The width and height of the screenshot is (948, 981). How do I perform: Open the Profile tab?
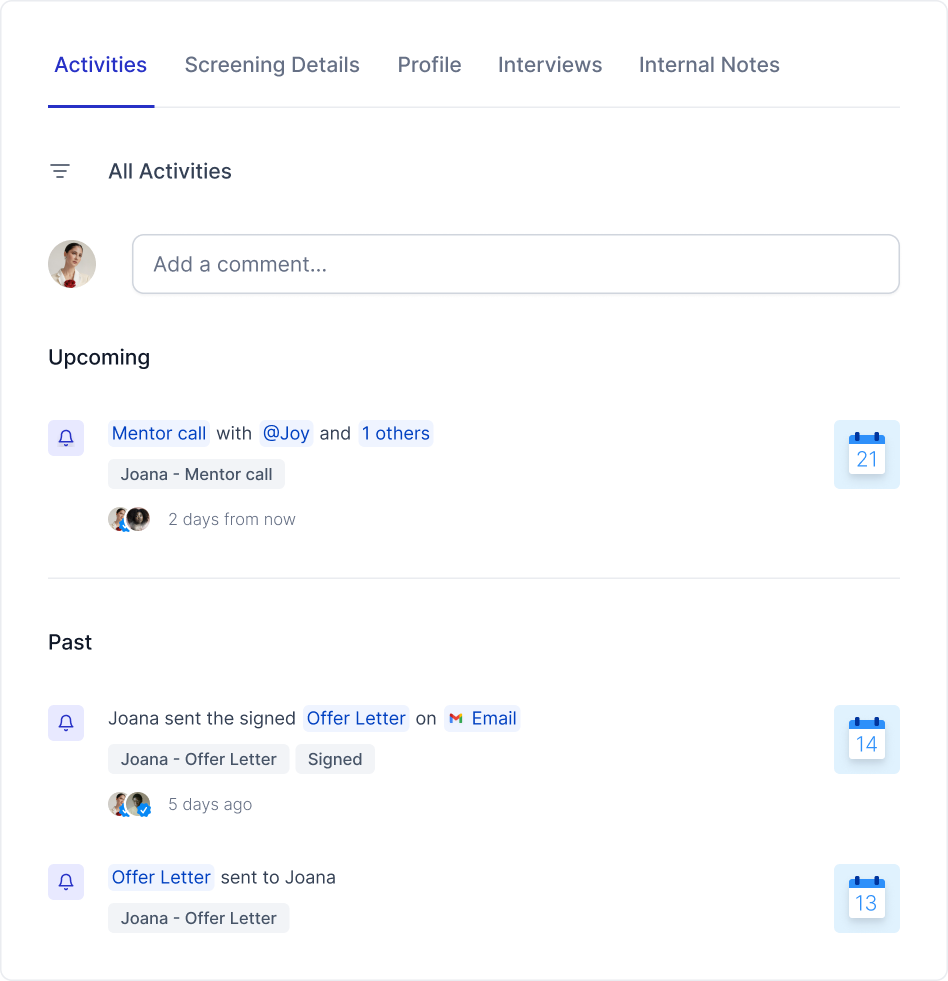[x=429, y=65]
